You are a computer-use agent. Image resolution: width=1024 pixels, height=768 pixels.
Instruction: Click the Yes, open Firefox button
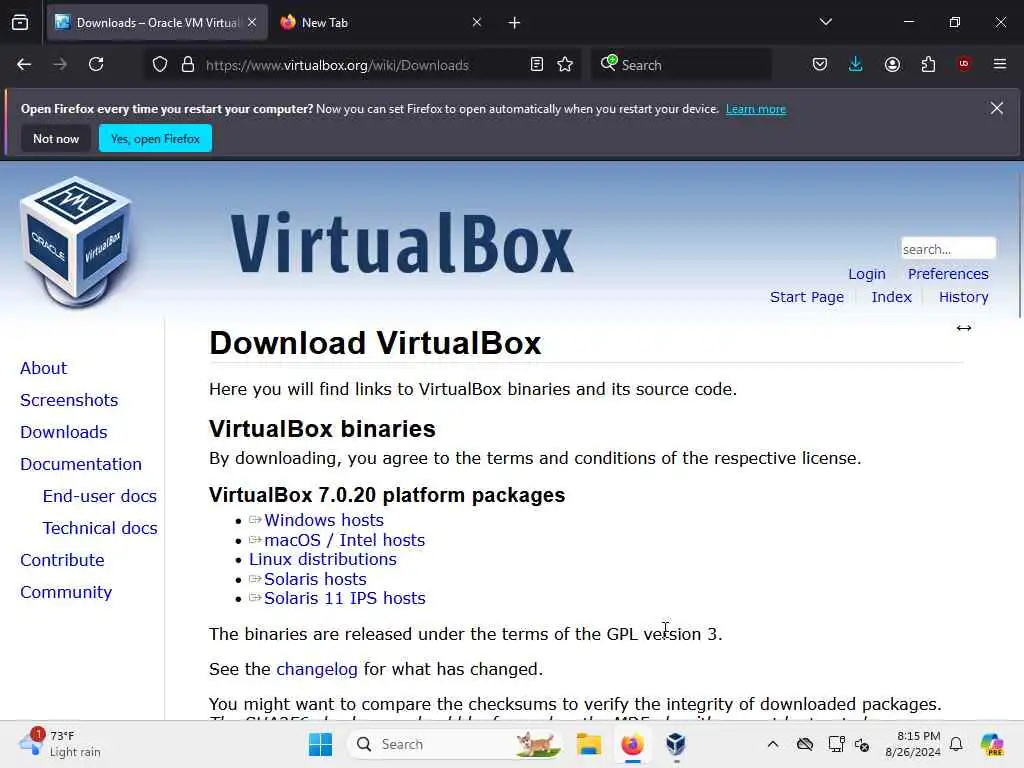[155, 139]
